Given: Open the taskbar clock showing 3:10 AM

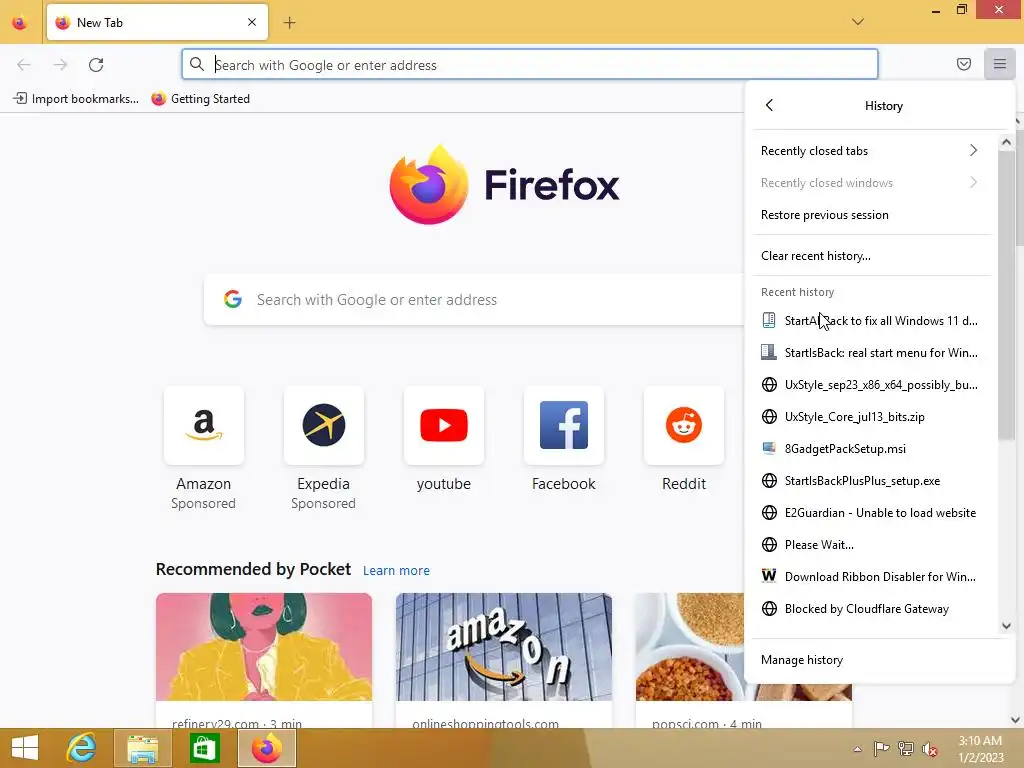Looking at the screenshot, I should point(980,749).
